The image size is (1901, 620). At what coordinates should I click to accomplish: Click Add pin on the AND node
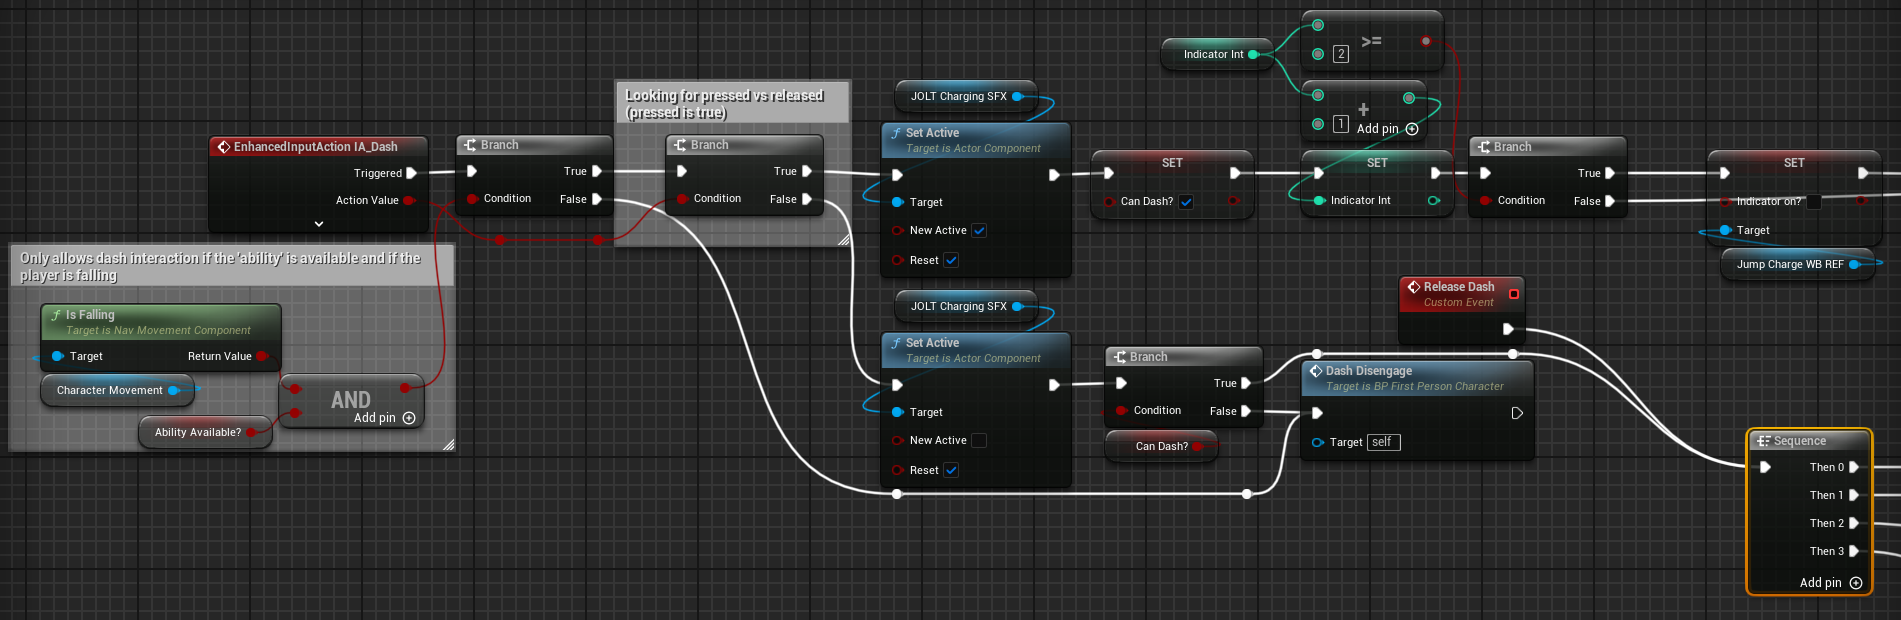pos(408,418)
